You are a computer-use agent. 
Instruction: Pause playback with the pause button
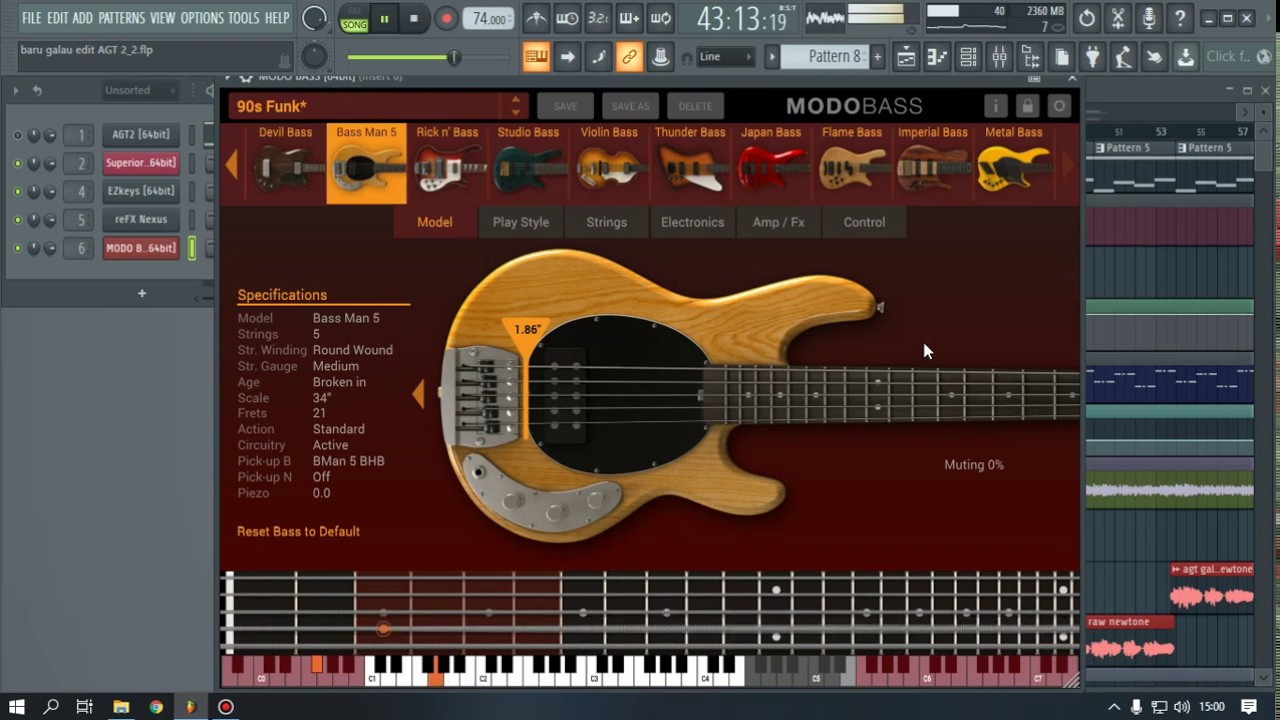[x=384, y=19]
